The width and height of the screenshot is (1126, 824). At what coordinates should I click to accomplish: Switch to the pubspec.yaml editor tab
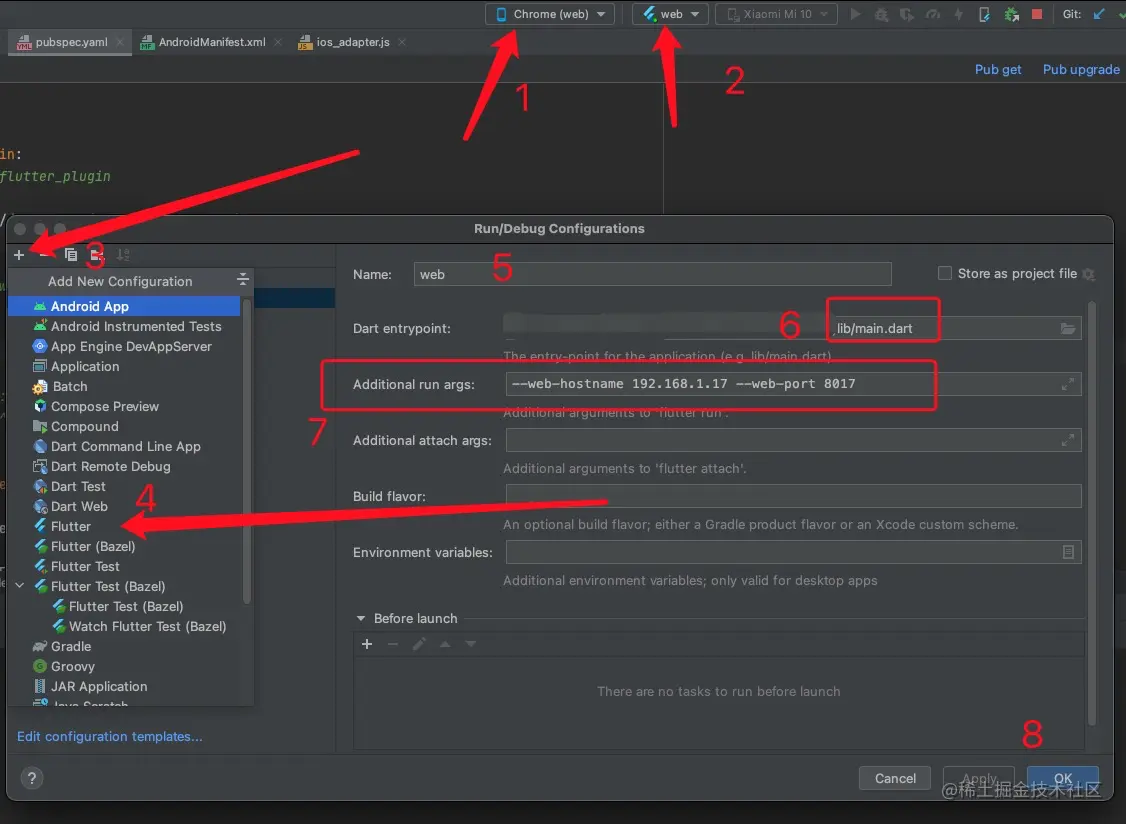pos(71,42)
